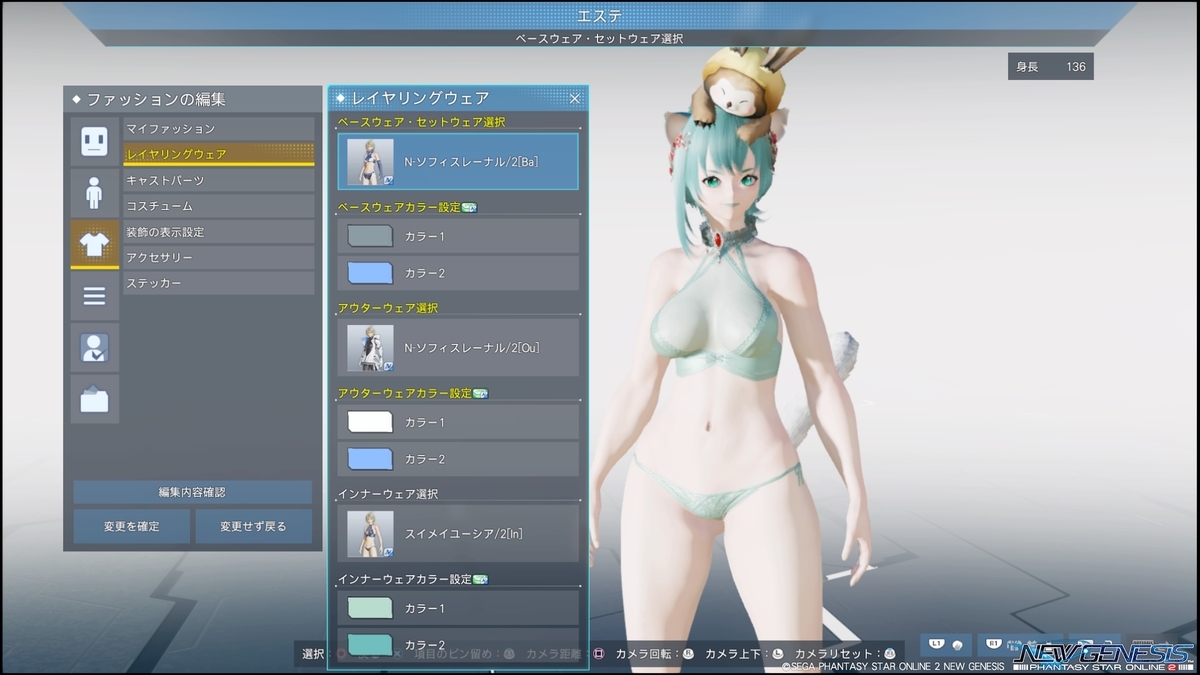The height and width of the screenshot is (675, 1200).
Task: Click the L1 shortcut button at bottom
Action: click(x=946, y=645)
